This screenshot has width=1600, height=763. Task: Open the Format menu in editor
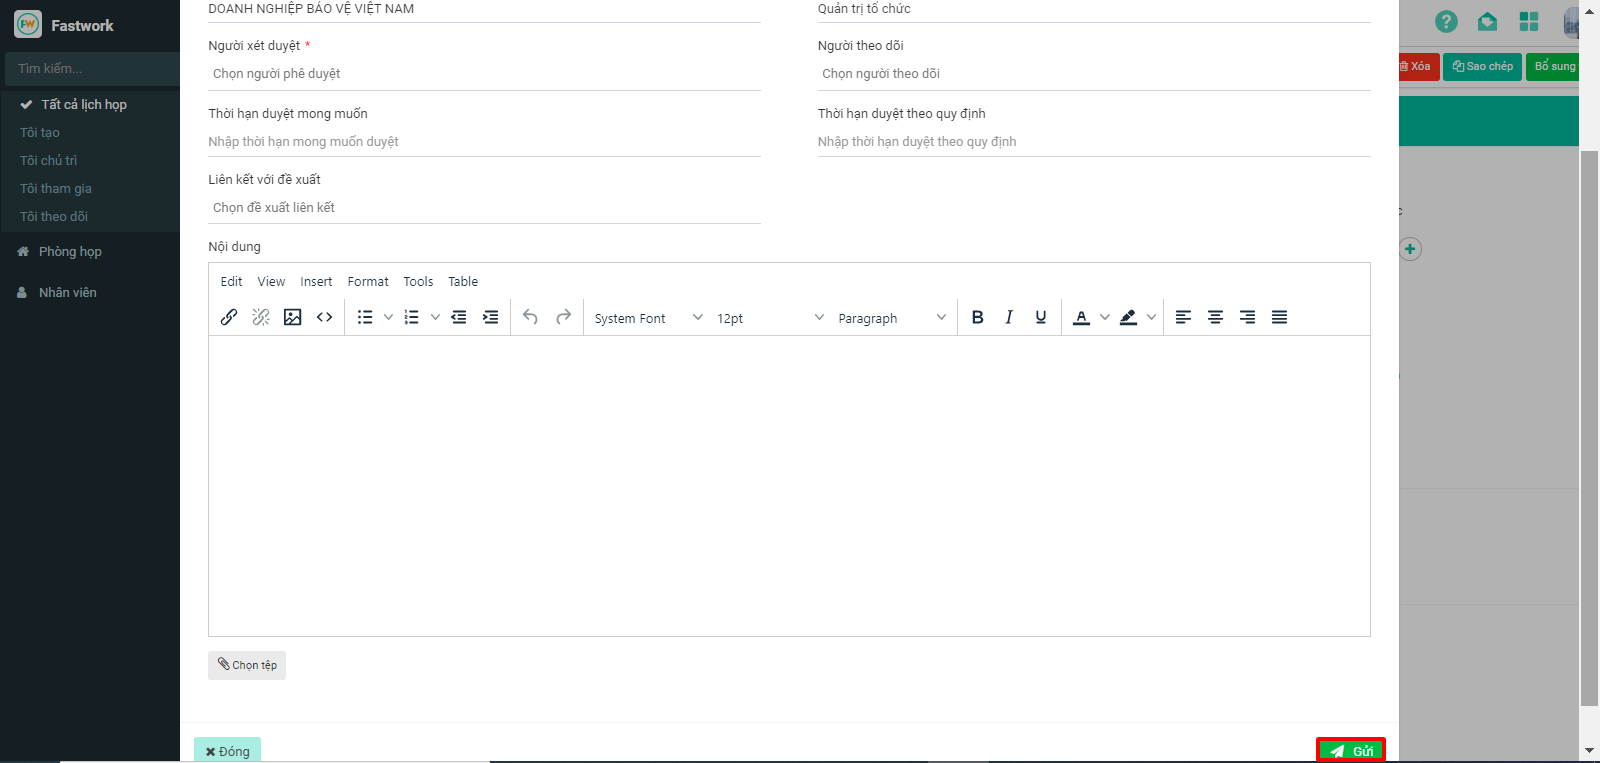coord(368,282)
